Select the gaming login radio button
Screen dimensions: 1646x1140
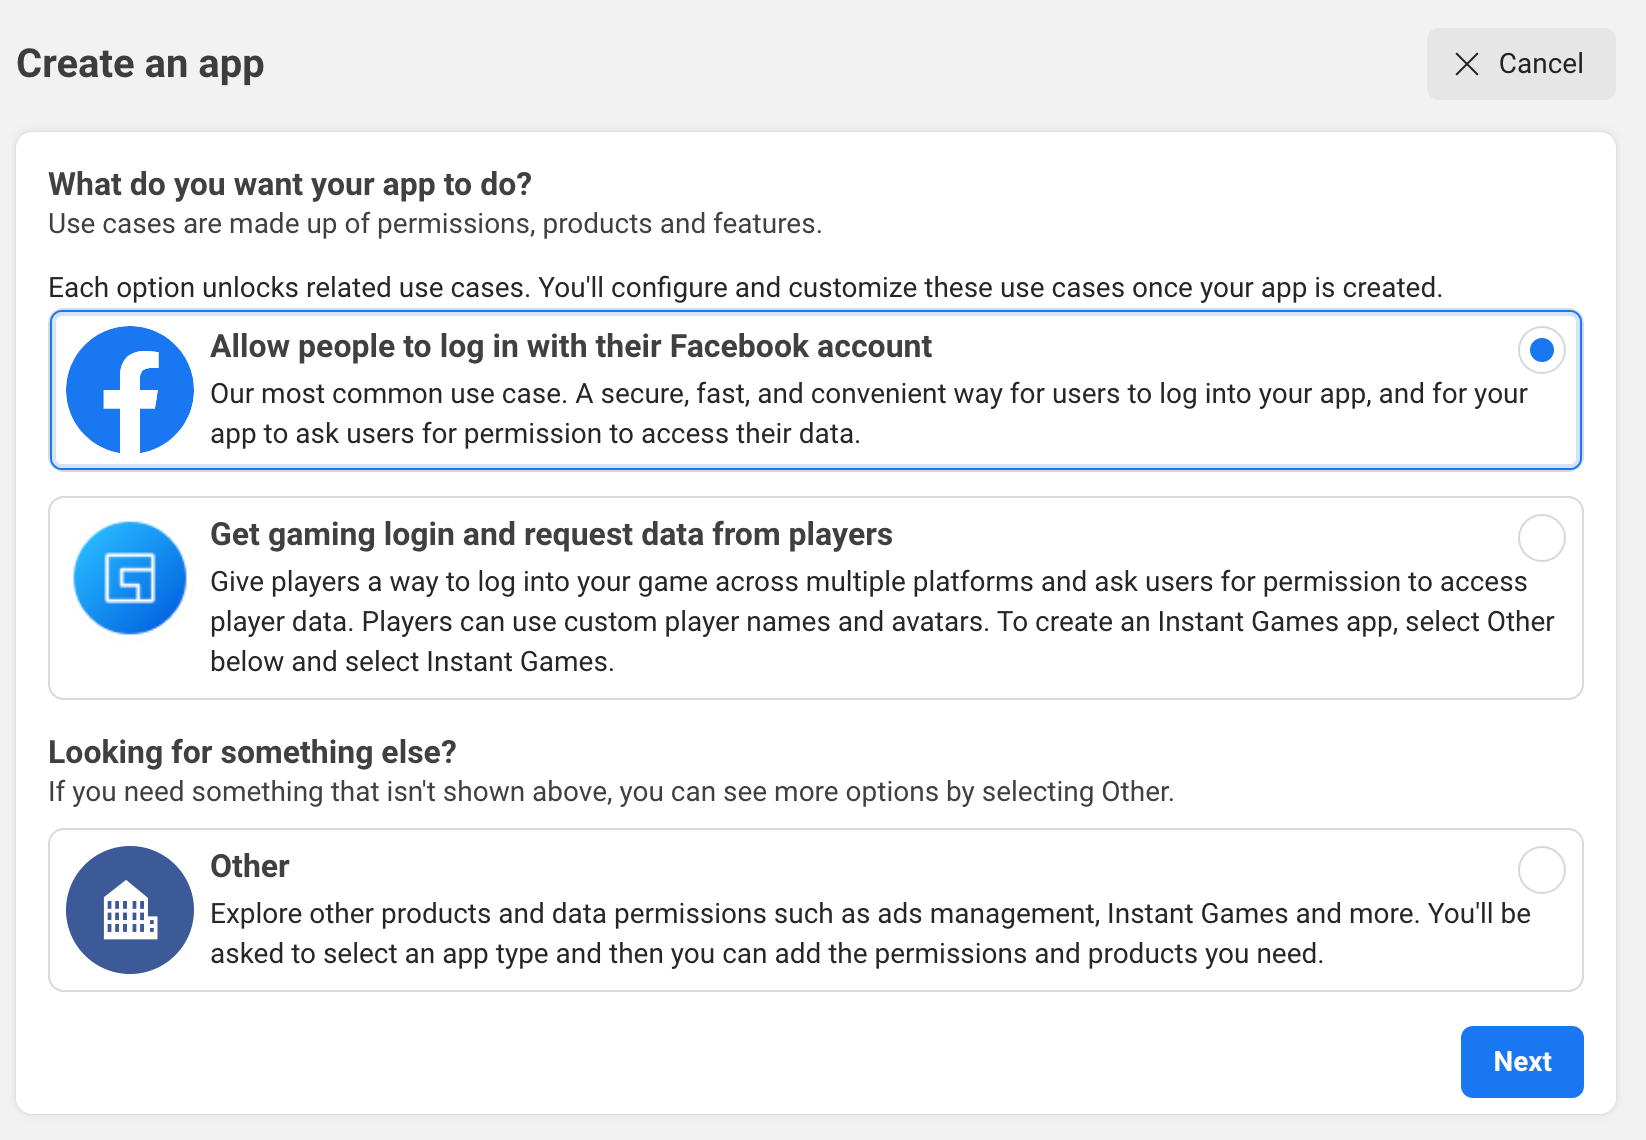tap(1542, 538)
